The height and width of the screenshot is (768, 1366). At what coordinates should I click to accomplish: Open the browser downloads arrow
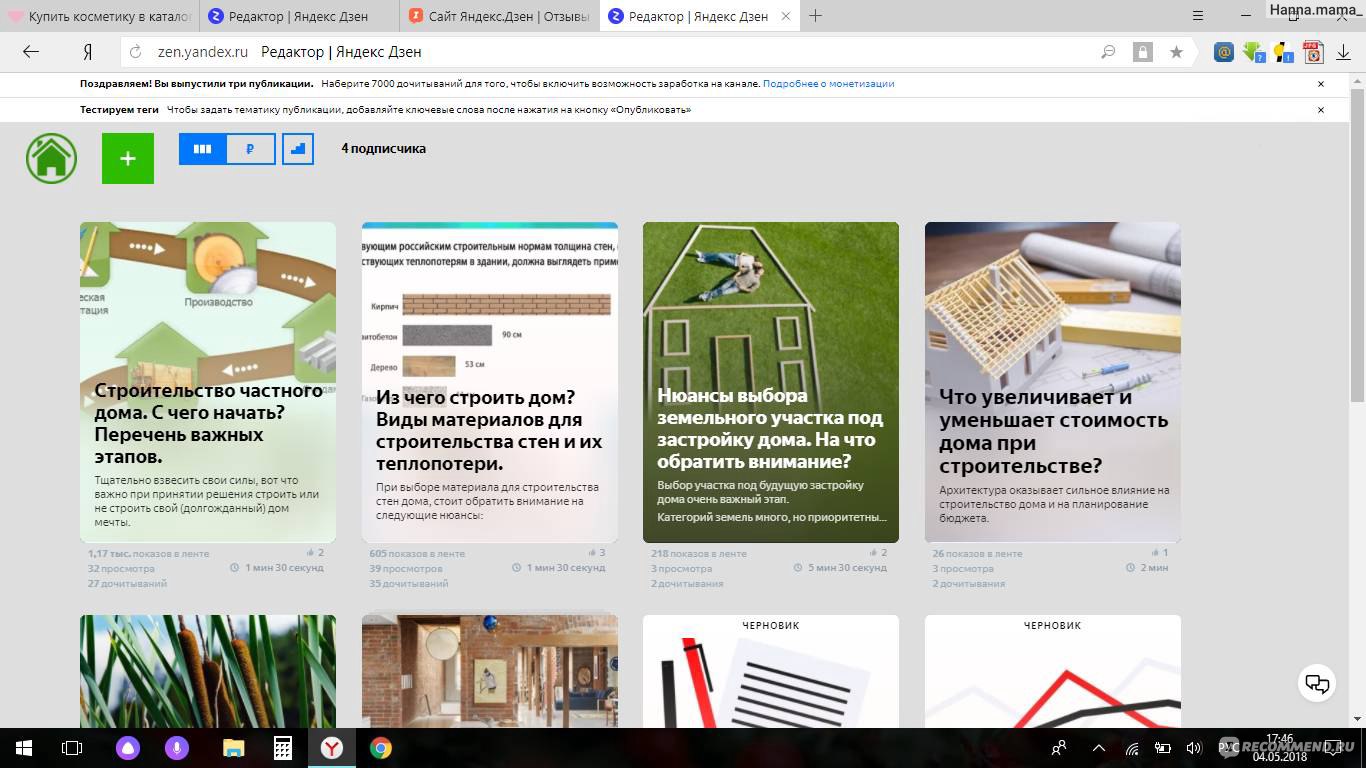(x=1344, y=52)
